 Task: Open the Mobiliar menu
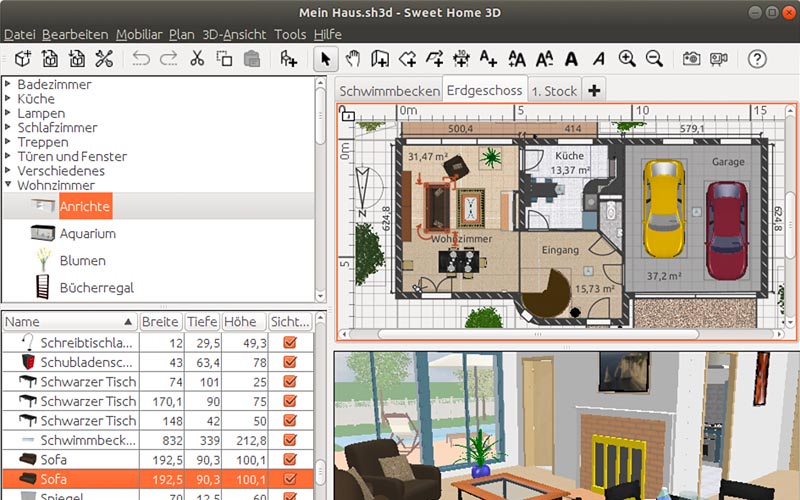139,34
